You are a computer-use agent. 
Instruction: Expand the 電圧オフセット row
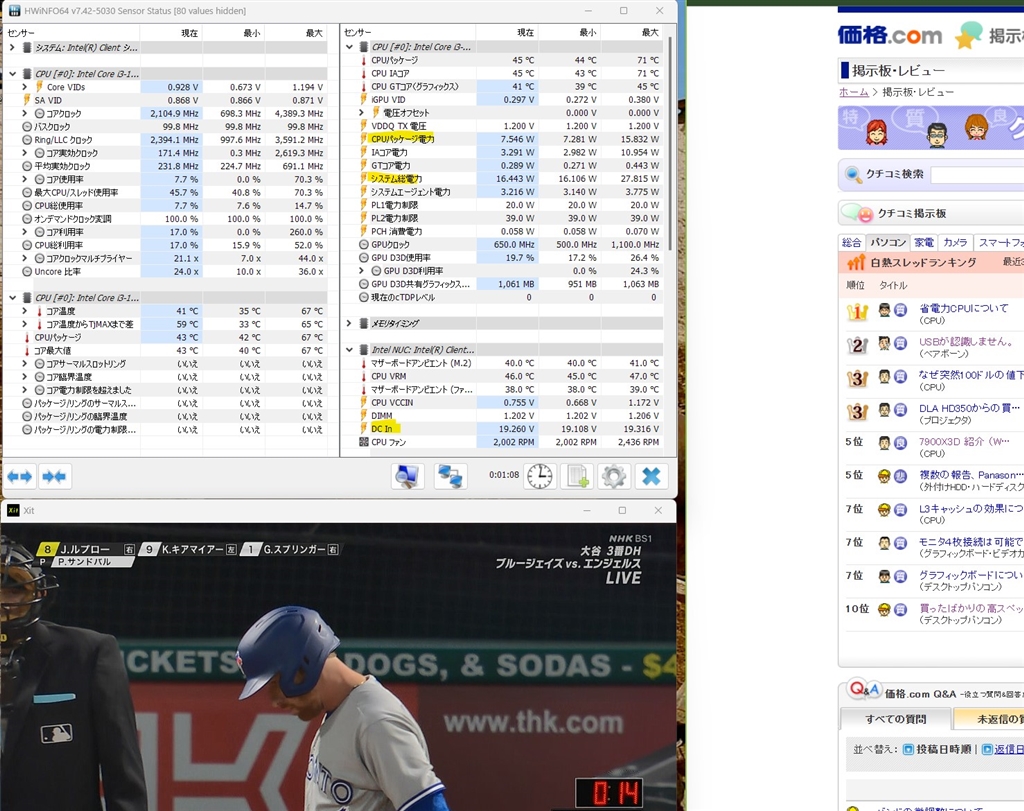pos(362,113)
